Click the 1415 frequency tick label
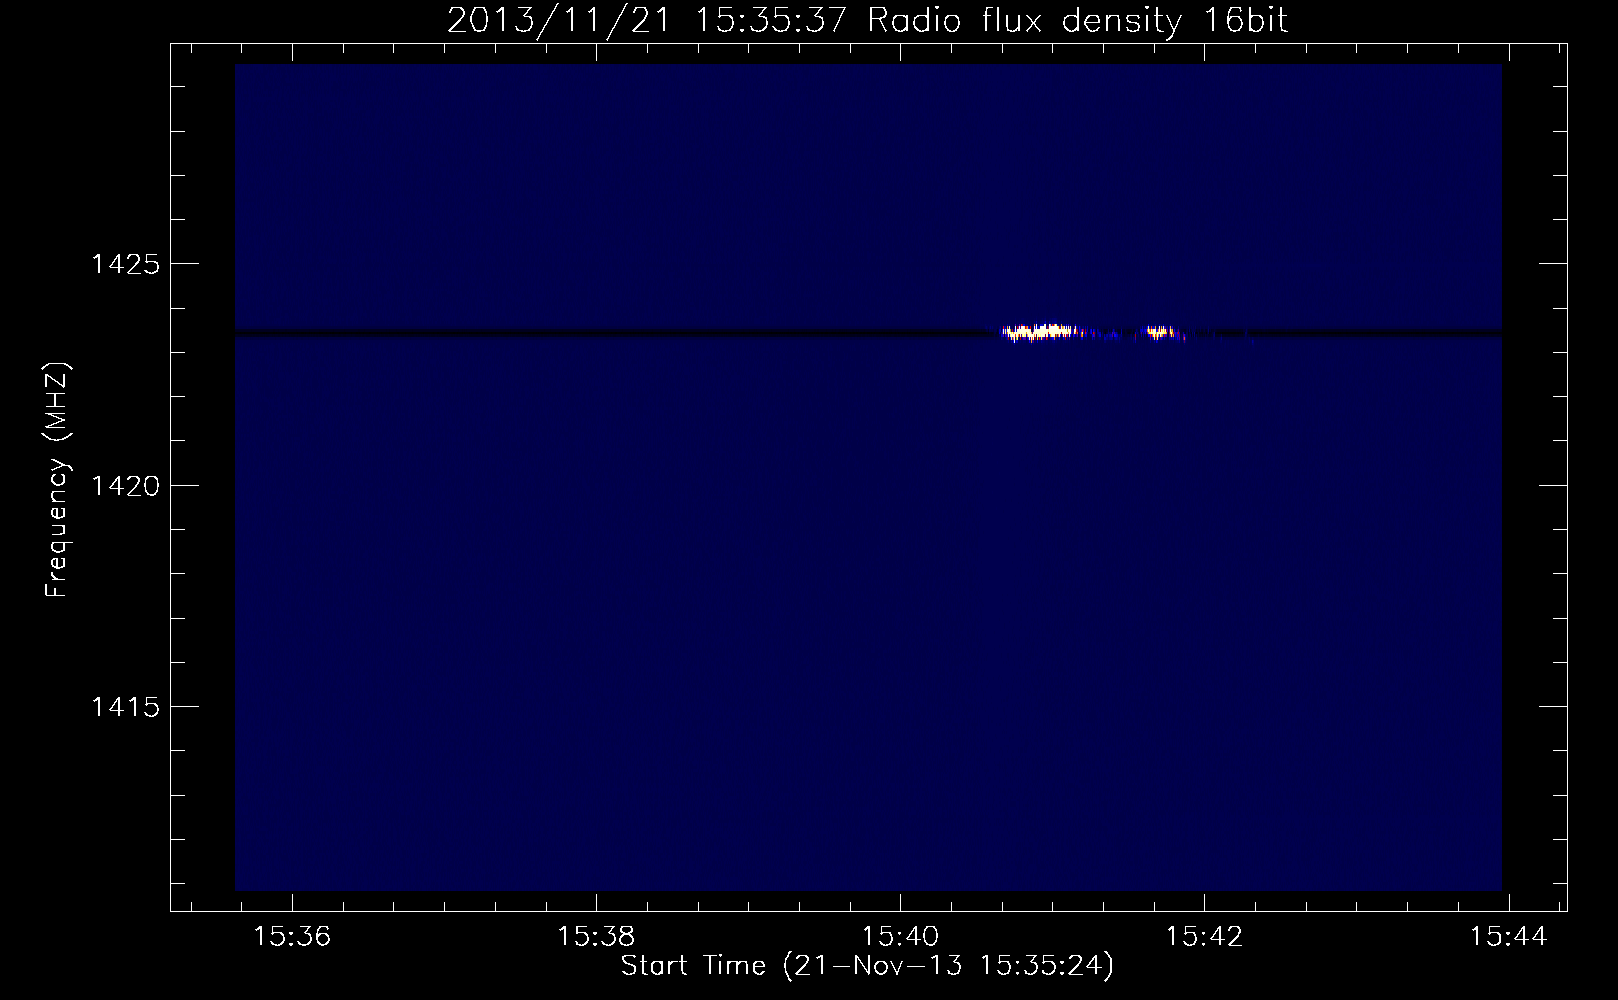1618x1000 pixels. pos(125,707)
